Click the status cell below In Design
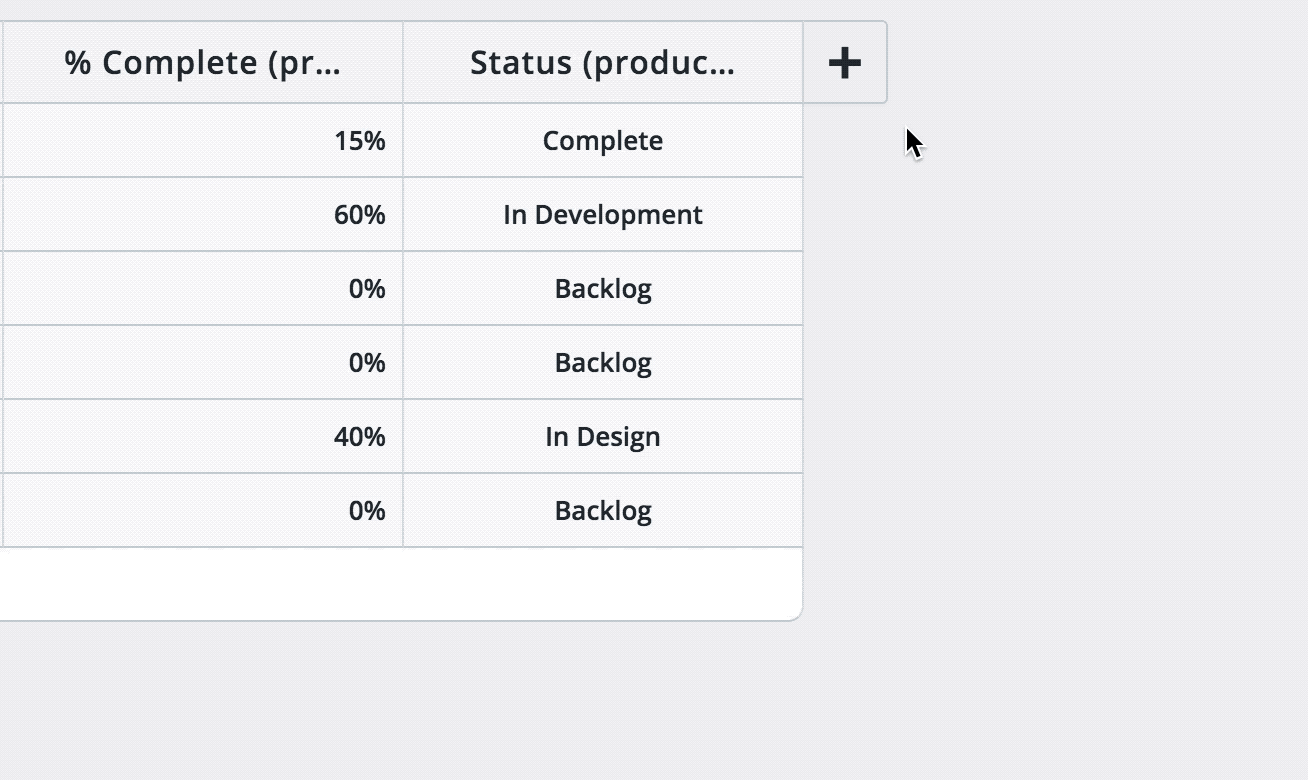Screen dimensions: 1308x780 point(602,511)
